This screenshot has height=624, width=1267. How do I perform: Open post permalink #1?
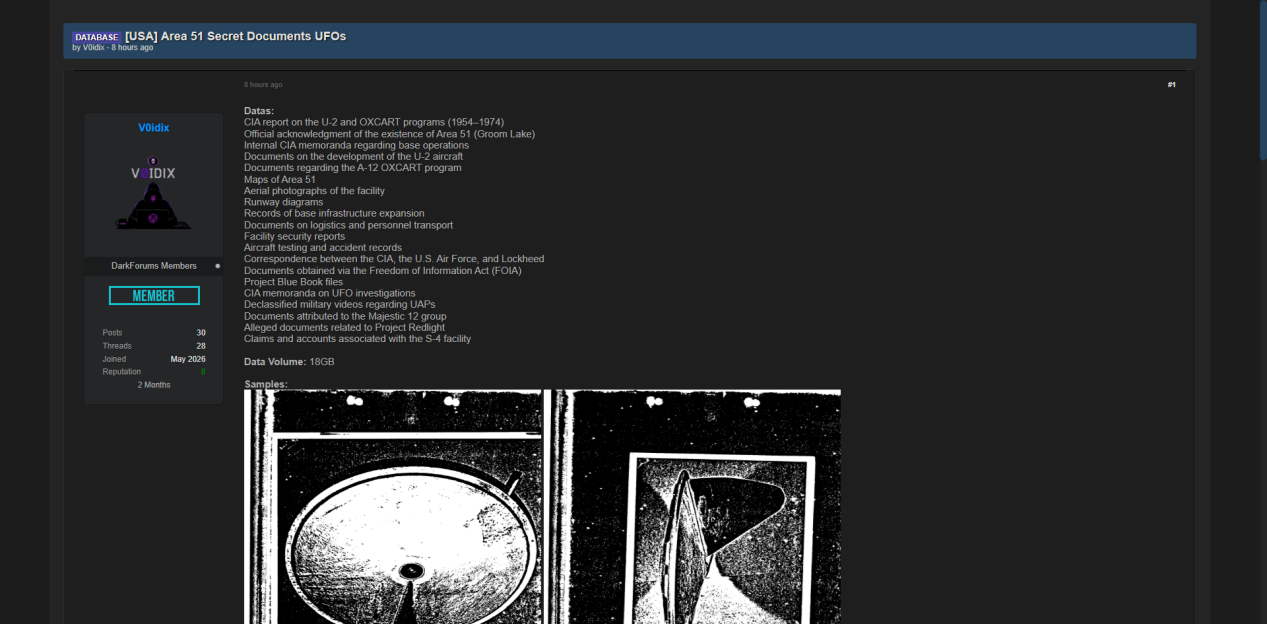click(1171, 85)
